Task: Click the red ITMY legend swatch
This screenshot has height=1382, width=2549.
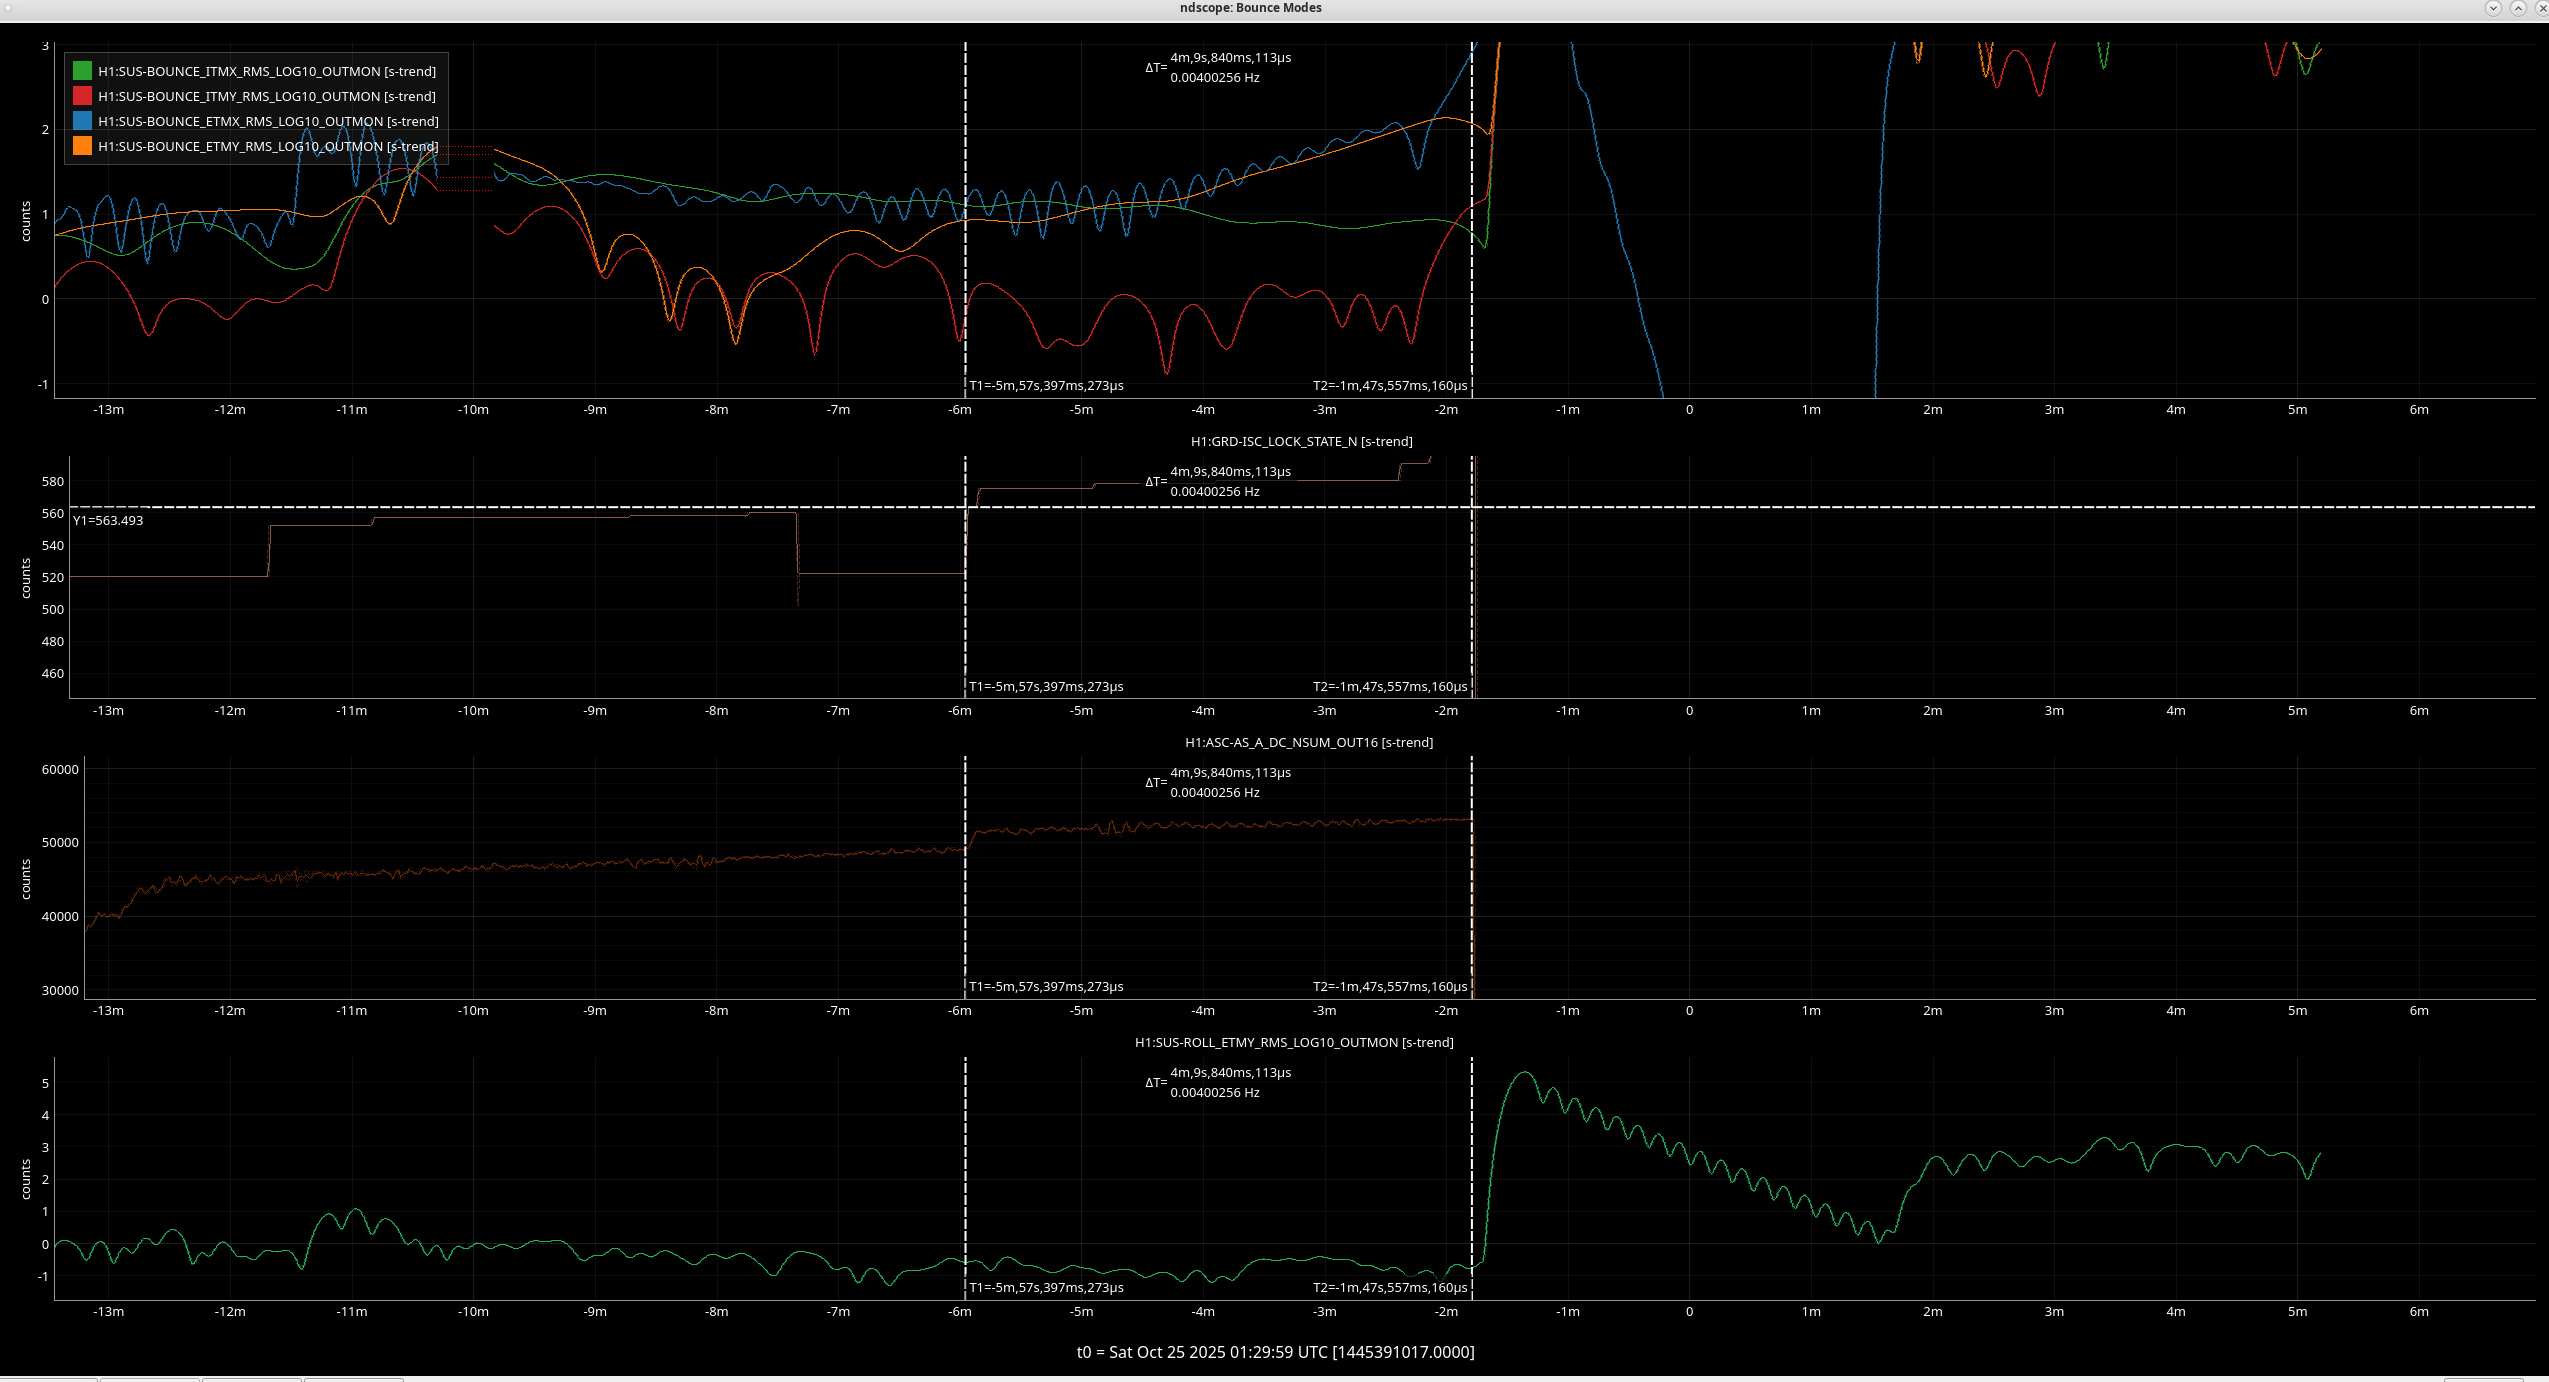Action: click(82, 96)
